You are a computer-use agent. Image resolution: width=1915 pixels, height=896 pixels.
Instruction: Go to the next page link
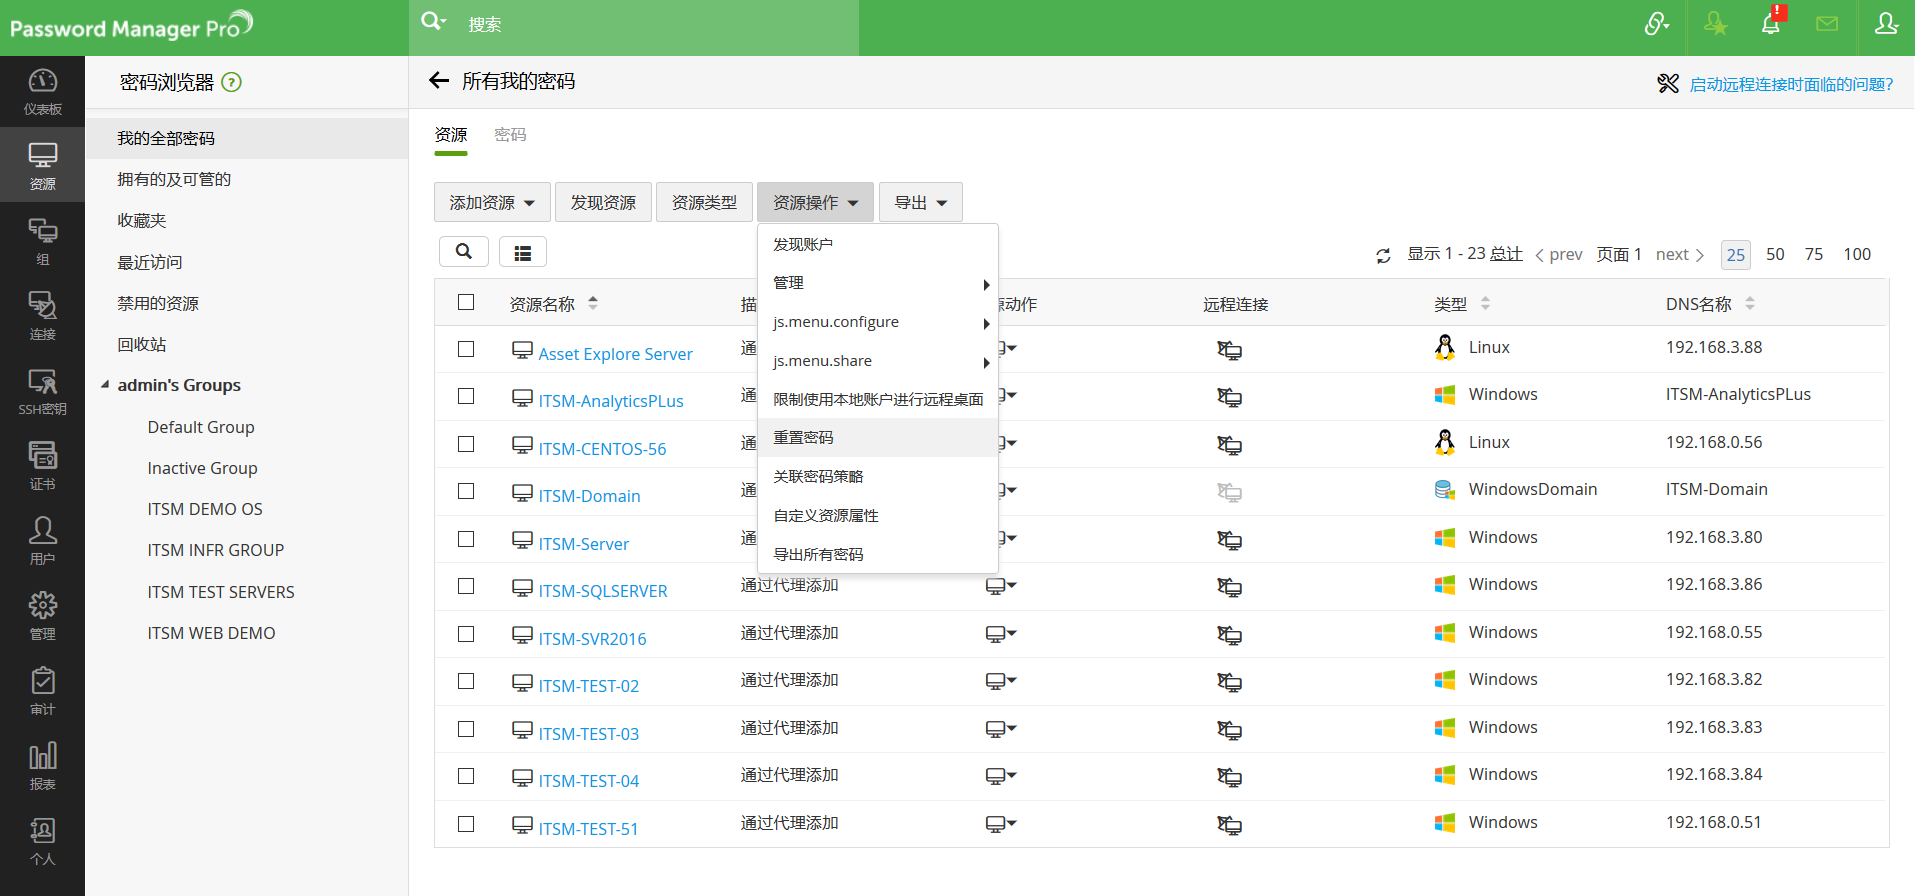pyautogui.click(x=1679, y=254)
